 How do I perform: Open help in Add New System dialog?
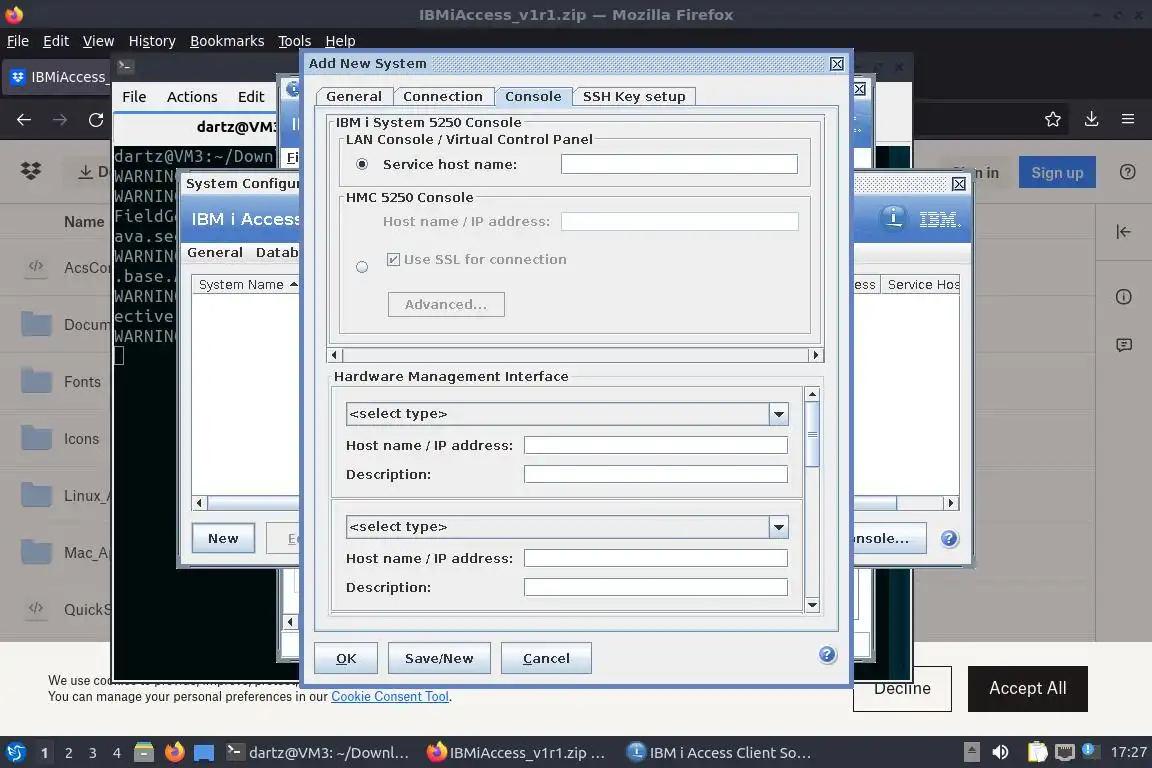click(x=827, y=655)
